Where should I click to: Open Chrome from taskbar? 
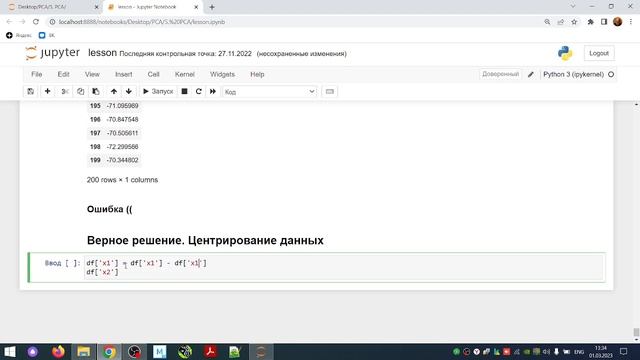109,351
